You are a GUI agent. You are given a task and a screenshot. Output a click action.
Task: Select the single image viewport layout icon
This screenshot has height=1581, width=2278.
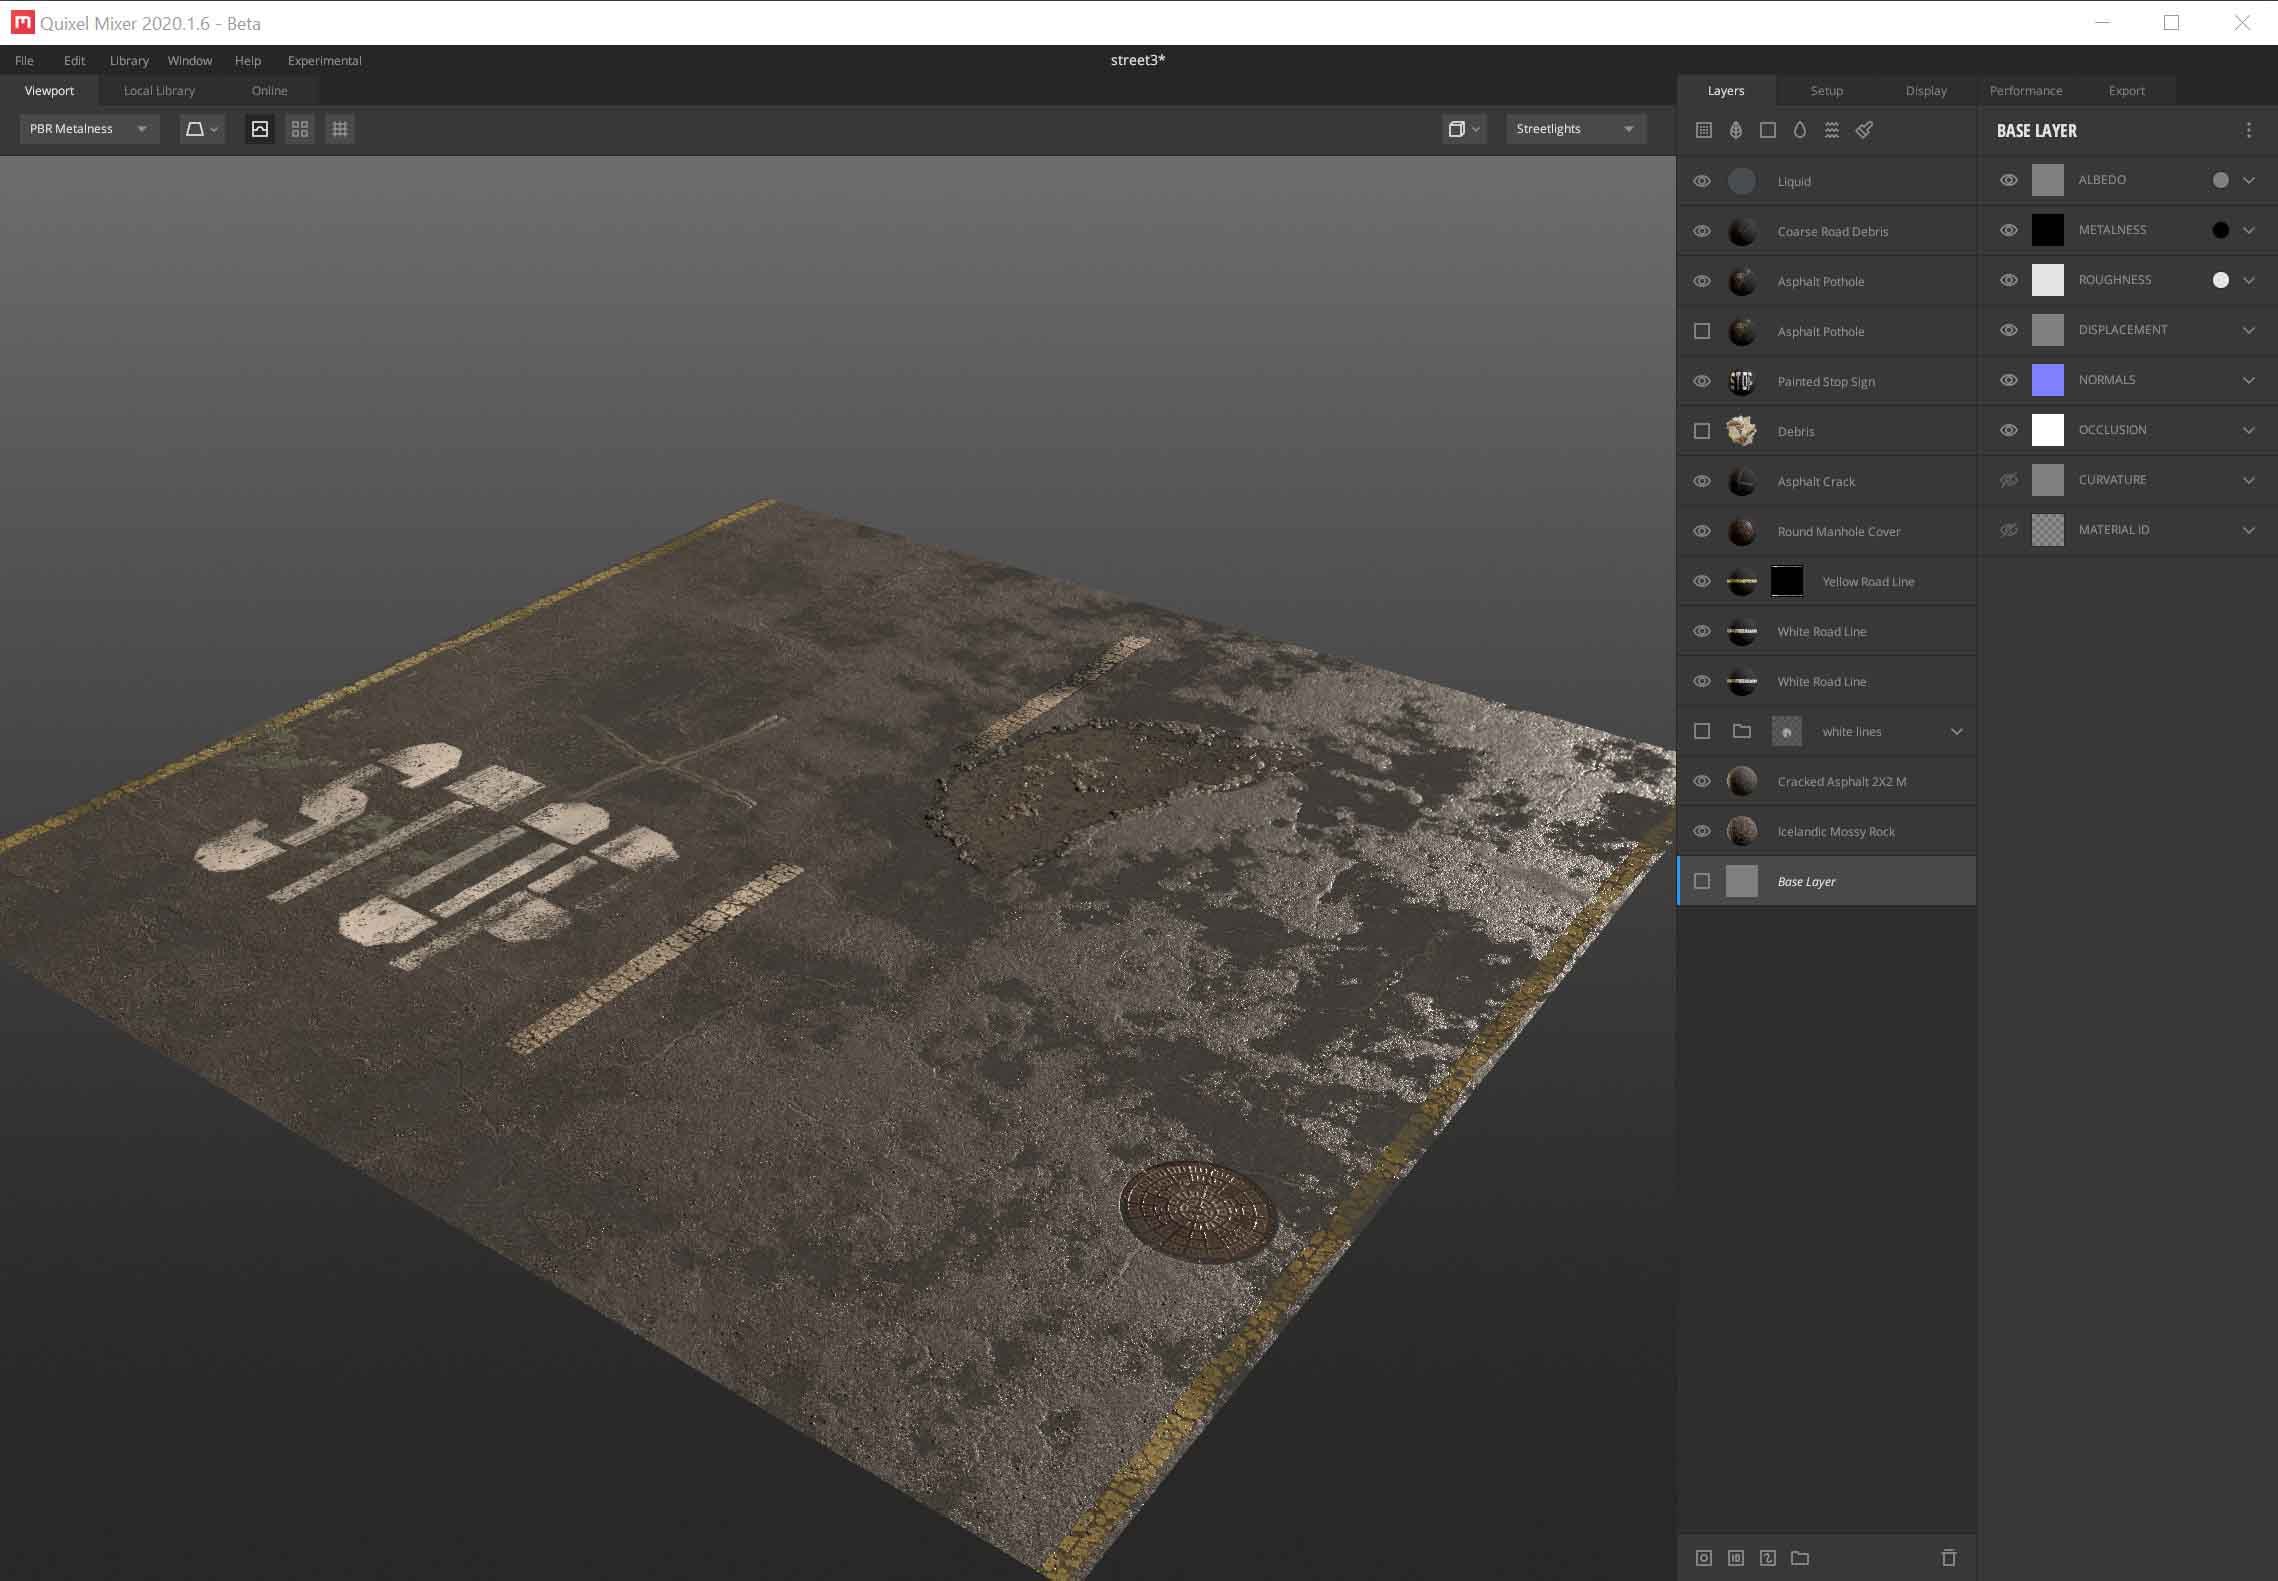pyautogui.click(x=260, y=129)
